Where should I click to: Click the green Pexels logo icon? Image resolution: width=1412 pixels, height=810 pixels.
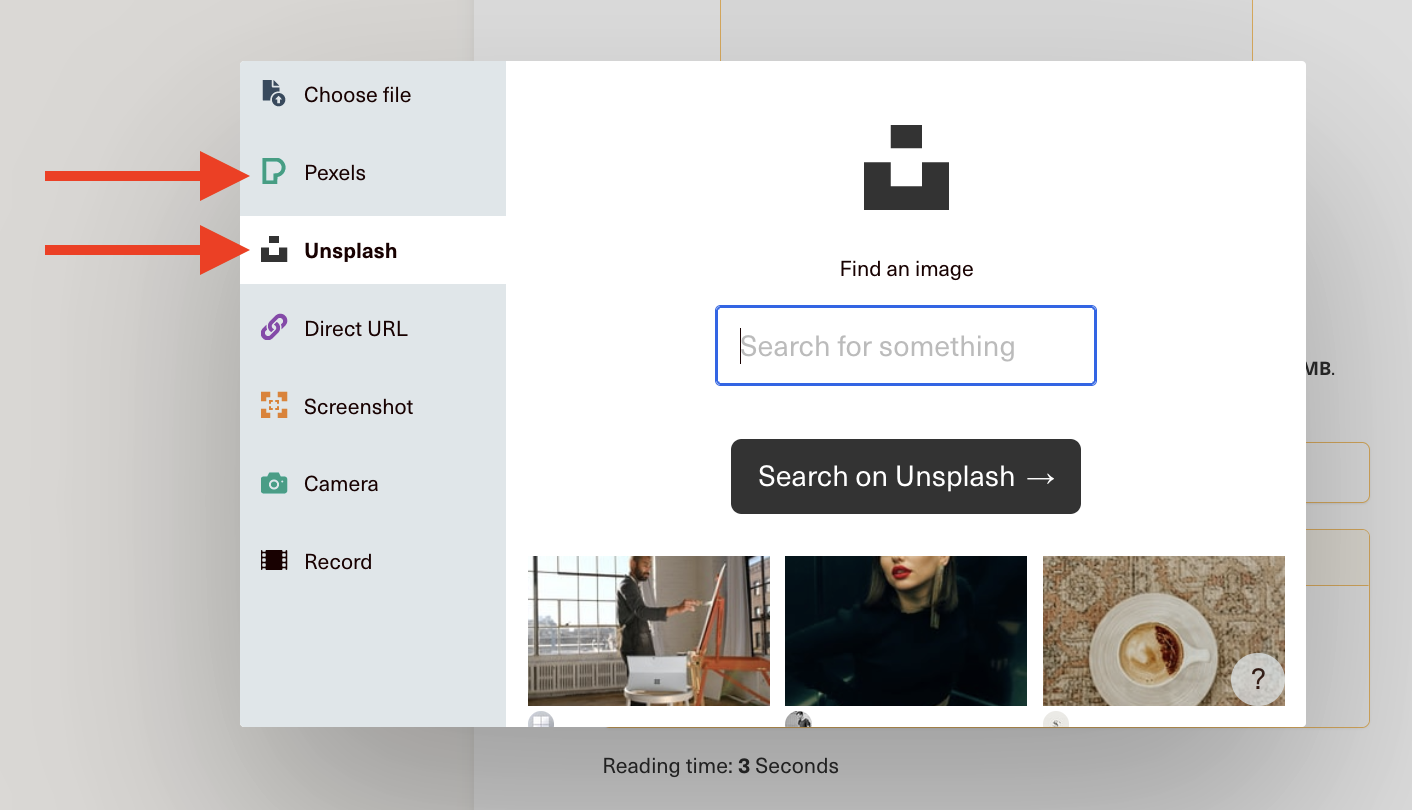point(273,172)
